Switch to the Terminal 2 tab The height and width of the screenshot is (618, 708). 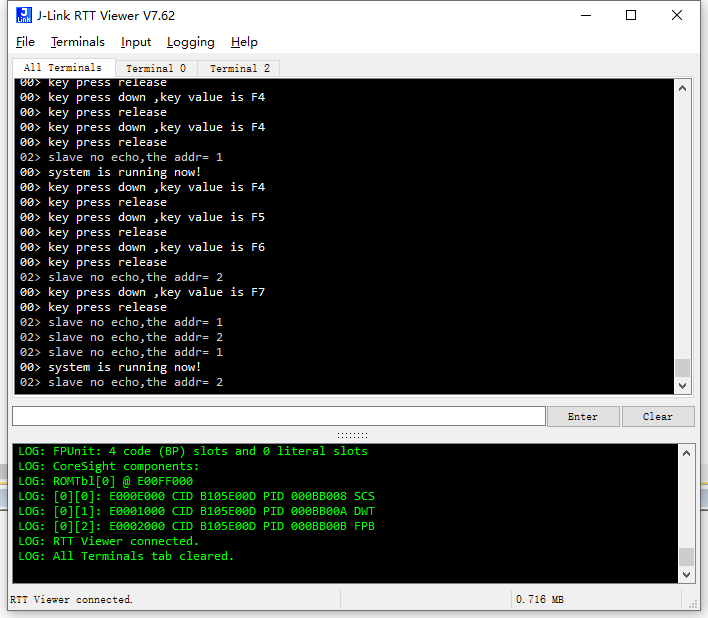click(239, 69)
